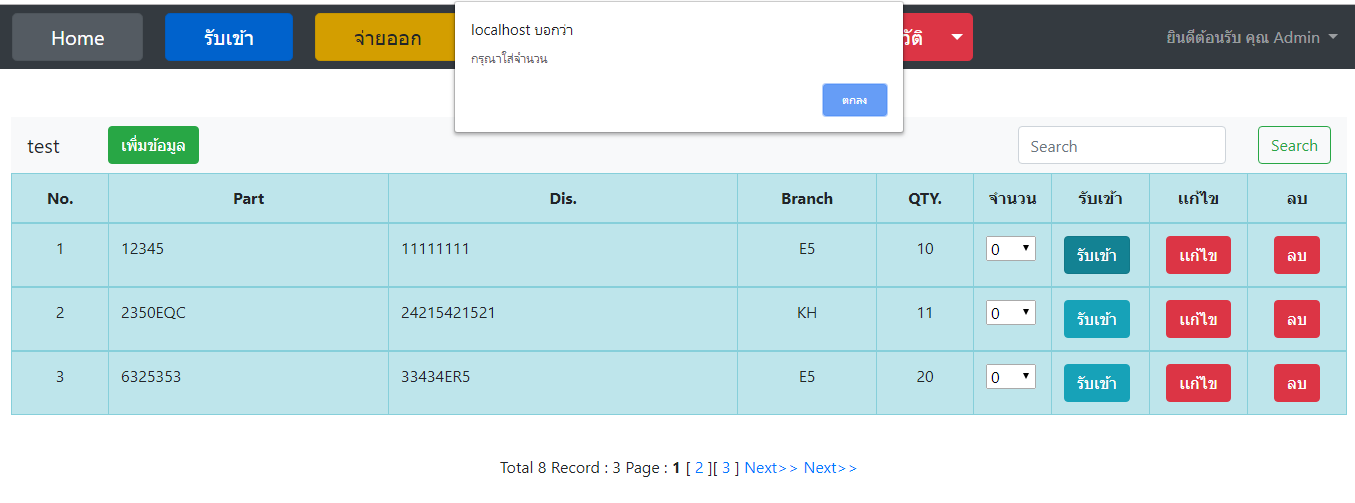
Task: Delete row 6325353 with ลบ button
Action: point(1296,383)
